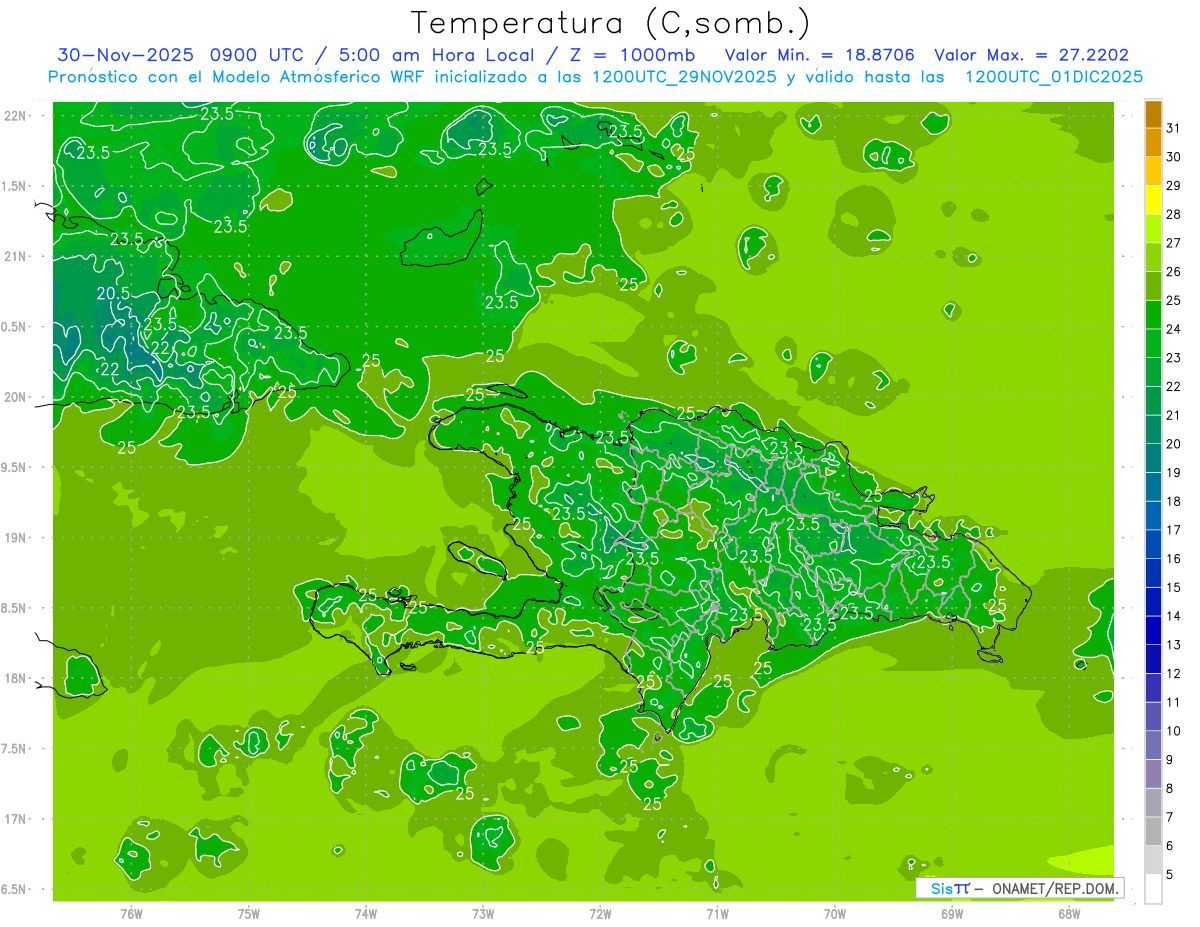The width and height of the screenshot is (1200, 927).
Task: Click the "SisTT – ONAMET/REP.DOM." credit label
Action: pos(1021,888)
